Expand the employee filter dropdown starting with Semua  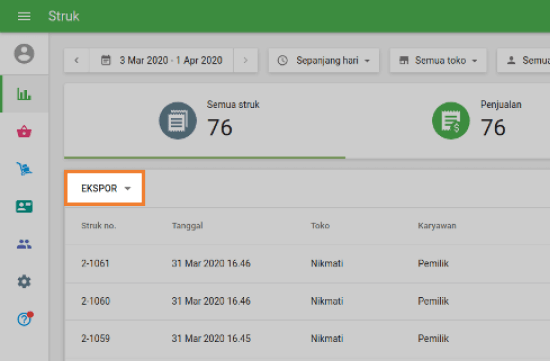(x=524, y=60)
